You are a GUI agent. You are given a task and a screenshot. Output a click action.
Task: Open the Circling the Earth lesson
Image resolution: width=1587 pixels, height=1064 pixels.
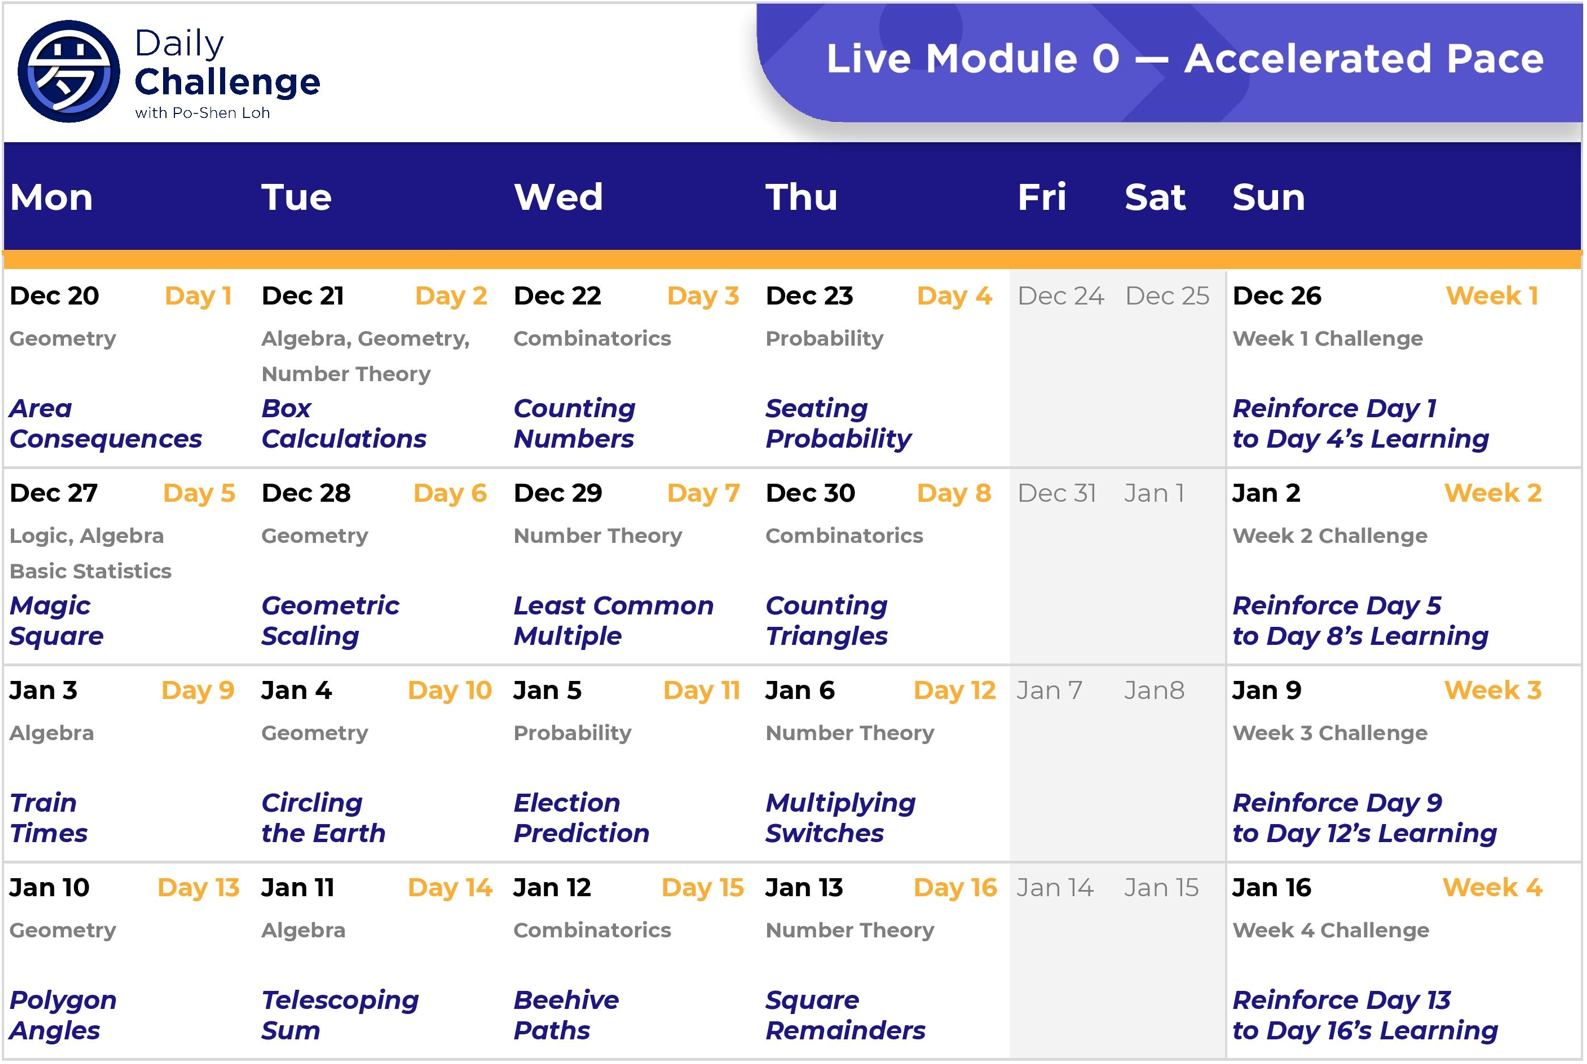click(x=323, y=818)
